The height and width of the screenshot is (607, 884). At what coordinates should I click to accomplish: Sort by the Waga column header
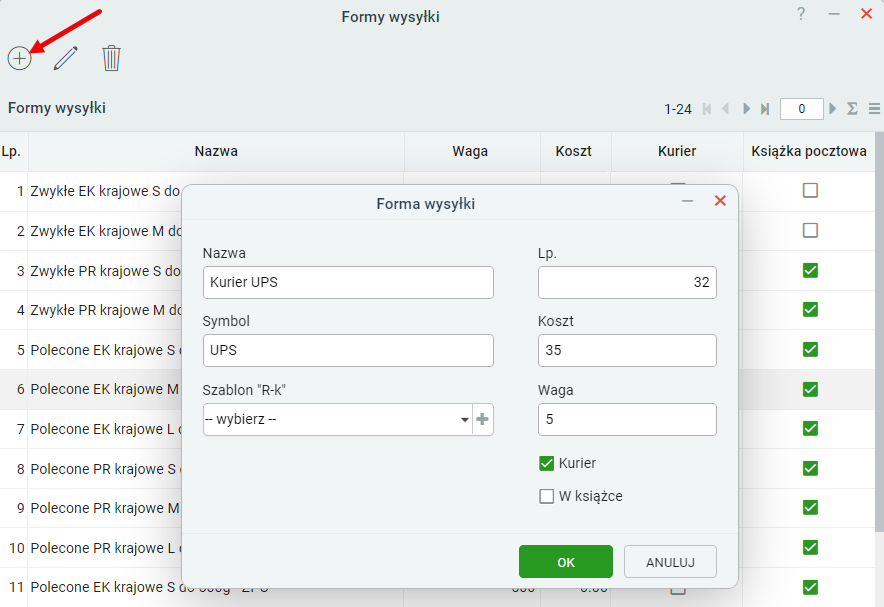click(470, 151)
